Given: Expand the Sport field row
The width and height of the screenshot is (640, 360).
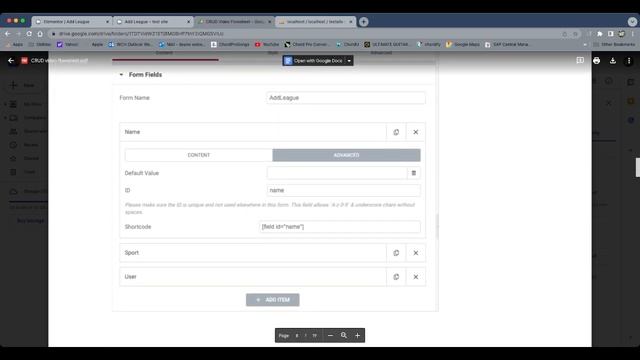Looking at the screenshot, I should pyautogui.click(x=253, y=253).
